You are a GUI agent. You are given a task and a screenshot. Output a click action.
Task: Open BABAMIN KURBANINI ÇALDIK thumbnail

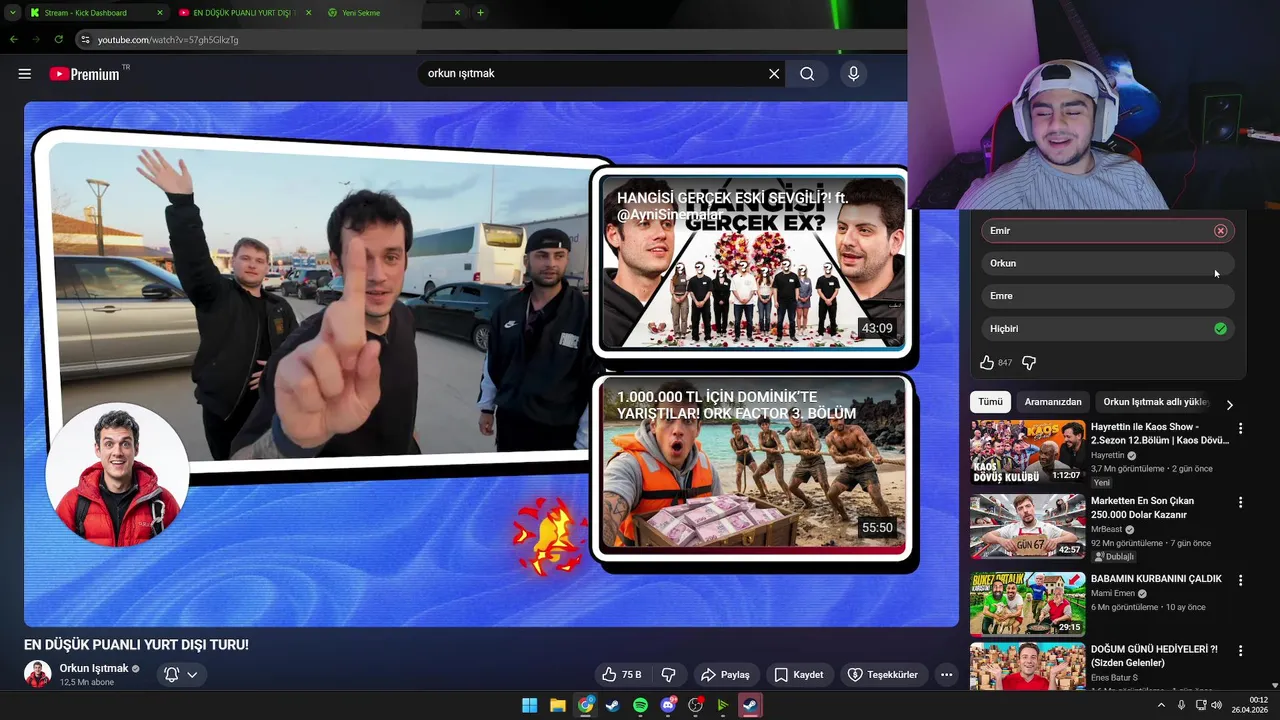click(1027, 604)
